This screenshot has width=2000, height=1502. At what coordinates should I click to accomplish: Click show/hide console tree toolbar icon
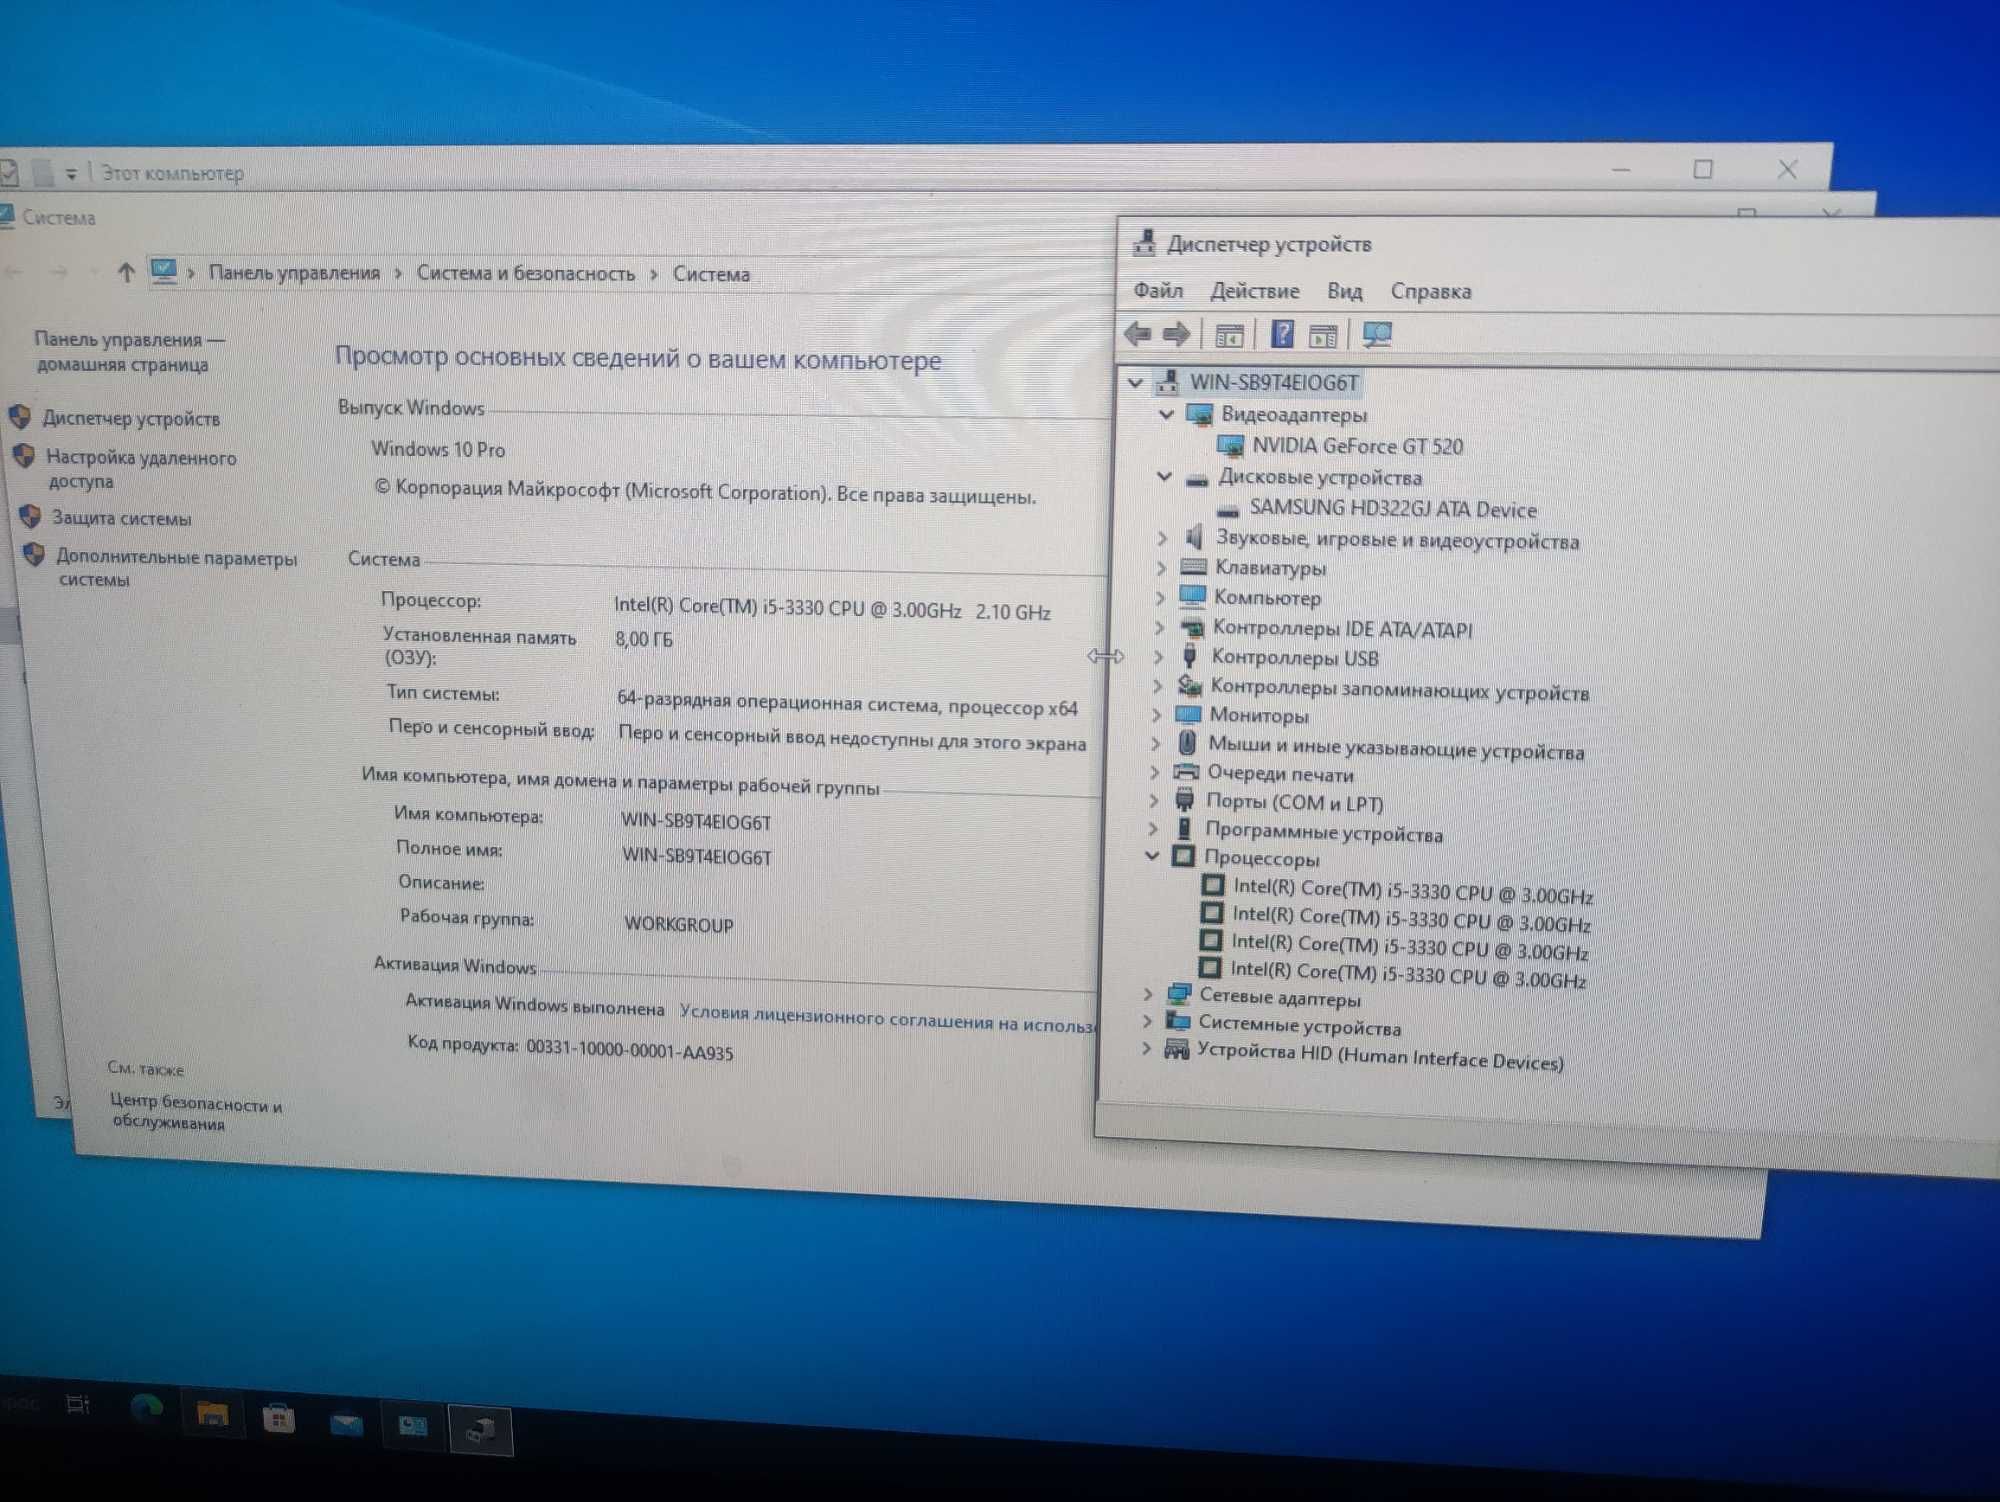1228,335
